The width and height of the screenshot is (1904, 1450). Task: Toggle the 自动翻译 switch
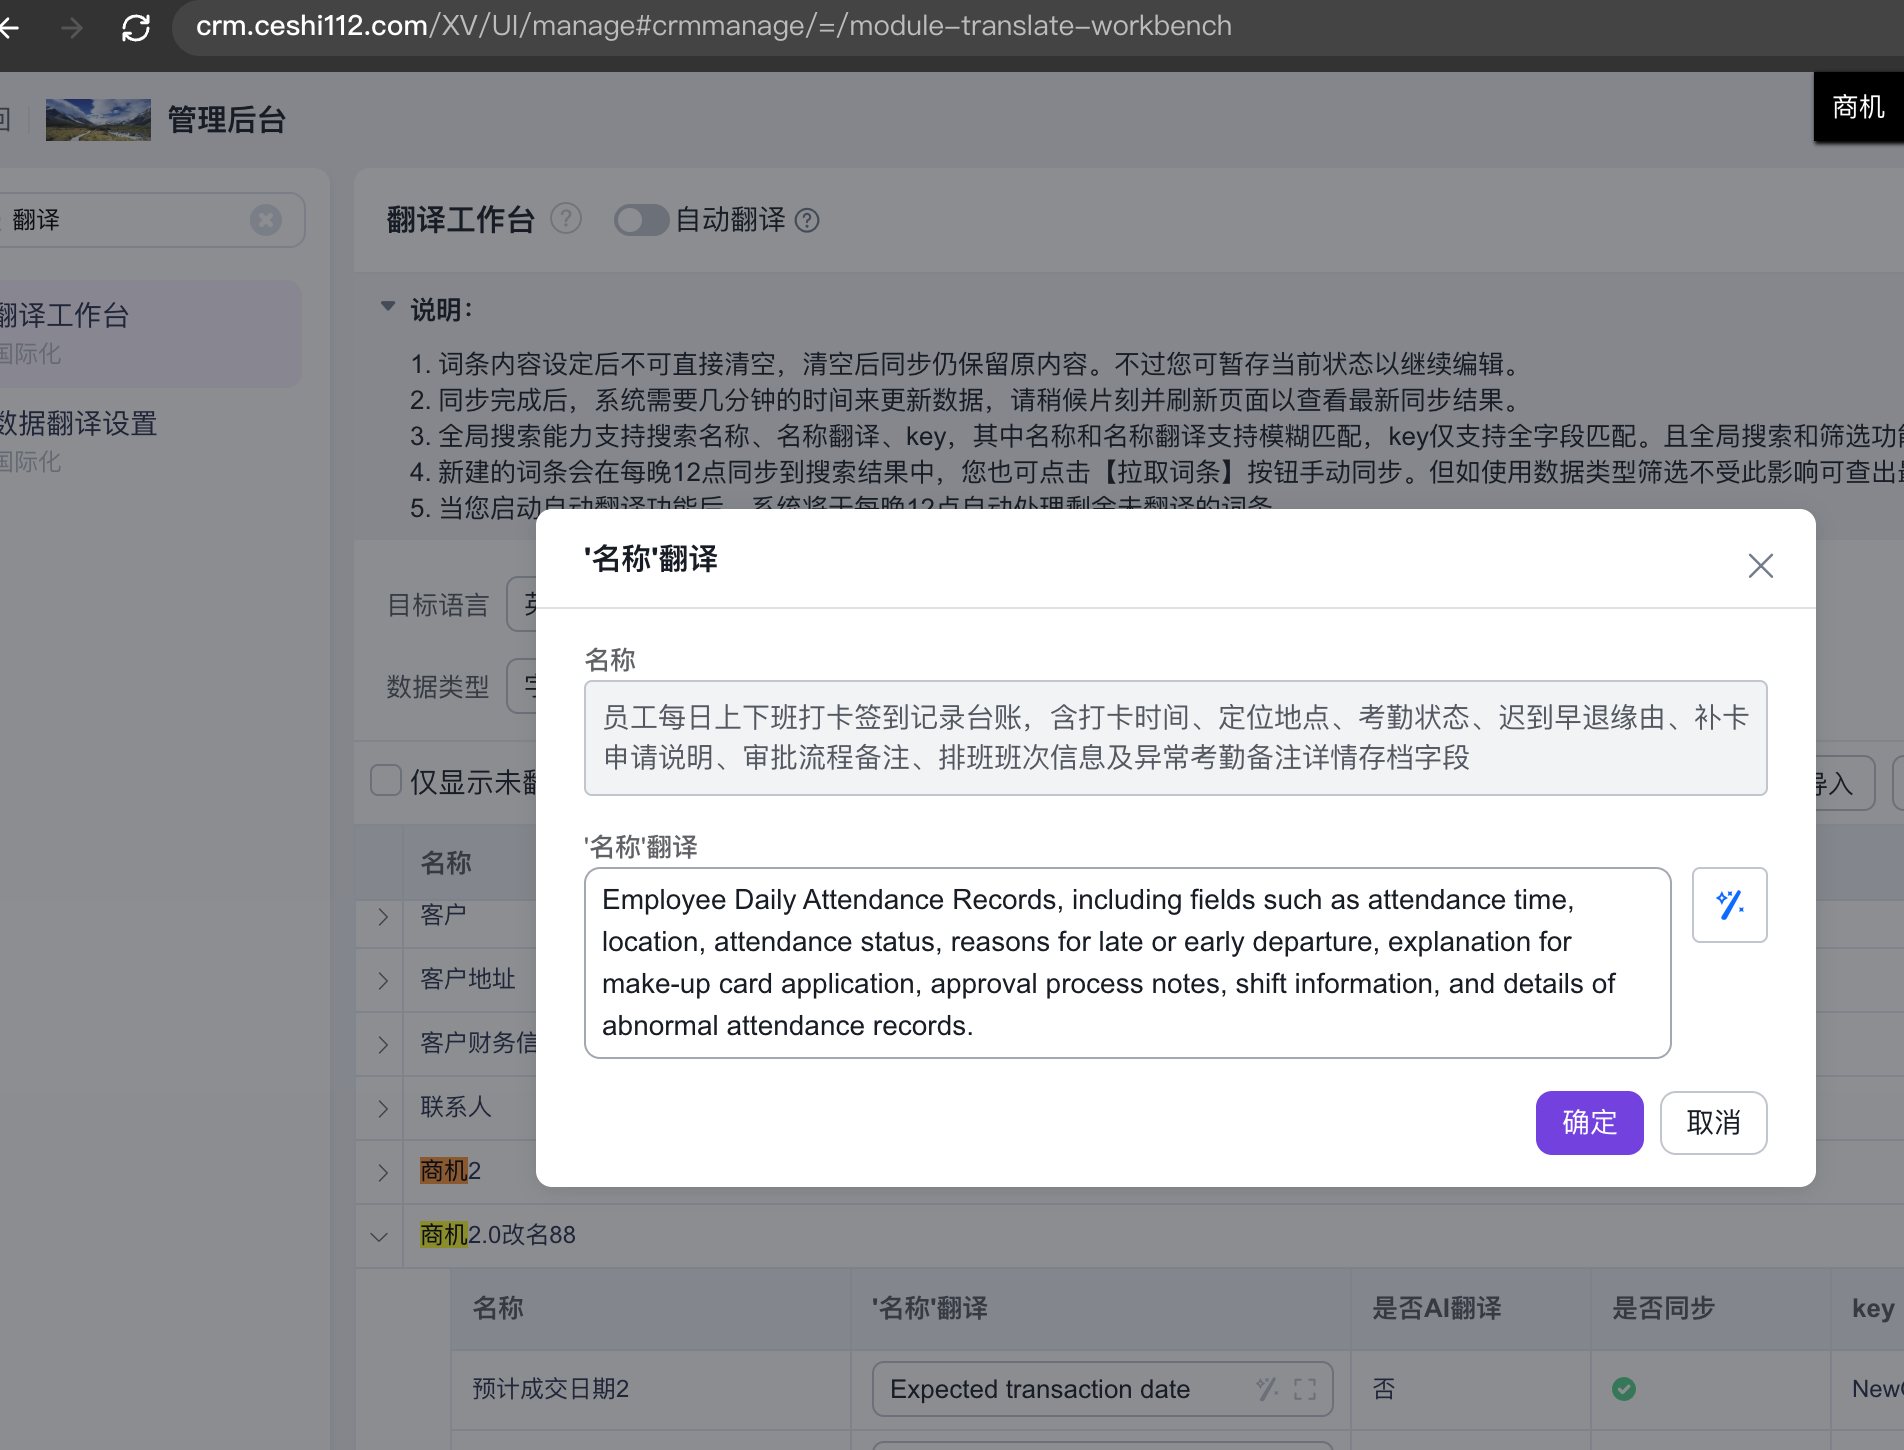tap(641, 220)
